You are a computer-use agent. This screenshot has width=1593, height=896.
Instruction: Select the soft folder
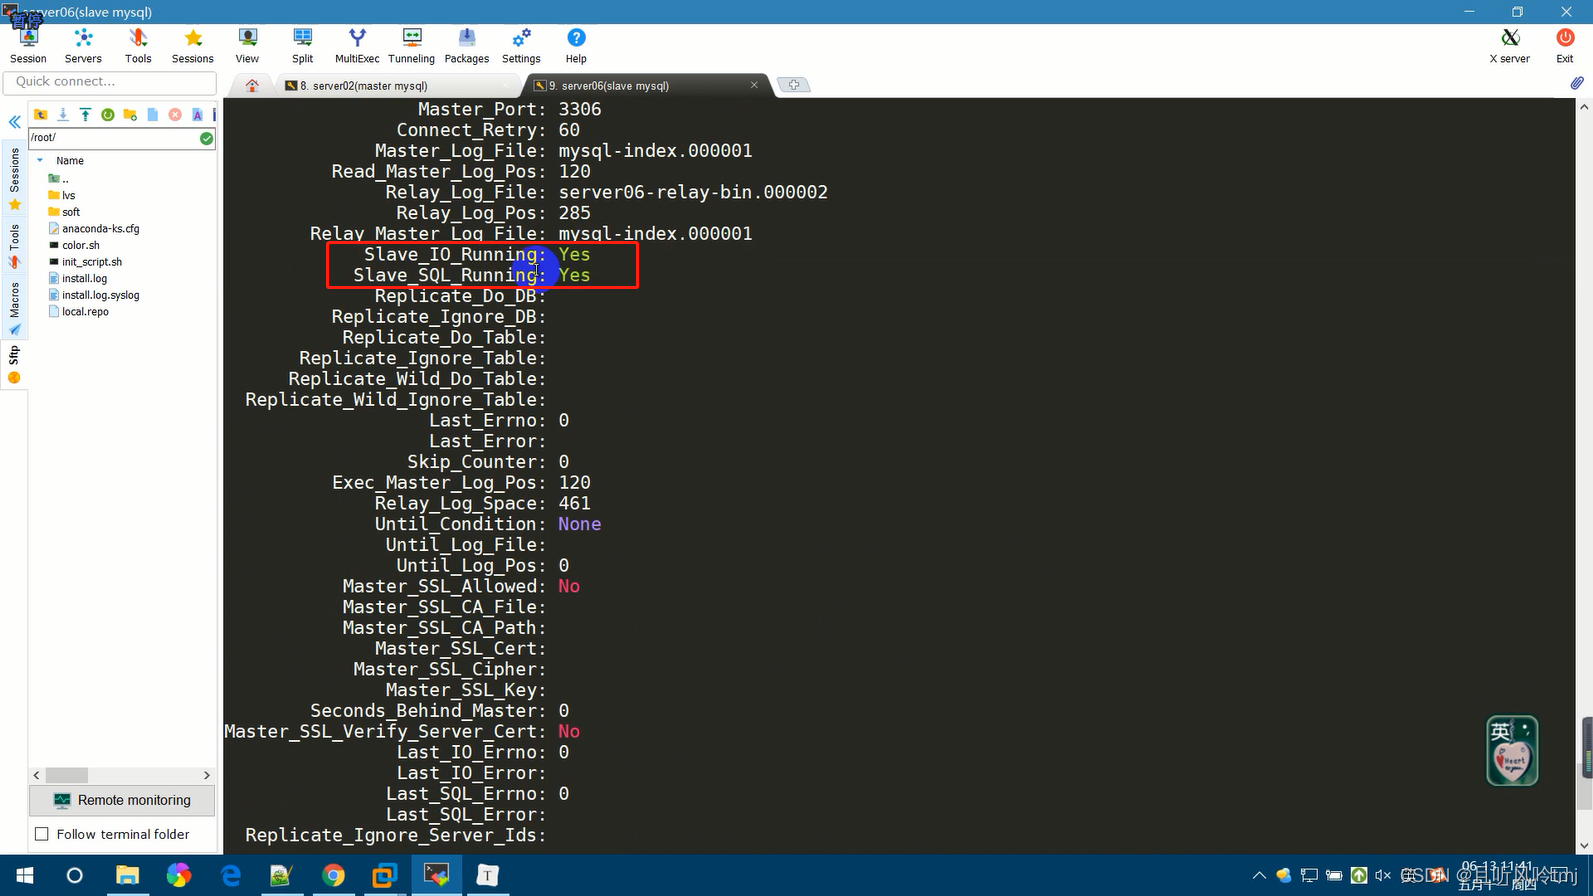click(x=64, y=212)
